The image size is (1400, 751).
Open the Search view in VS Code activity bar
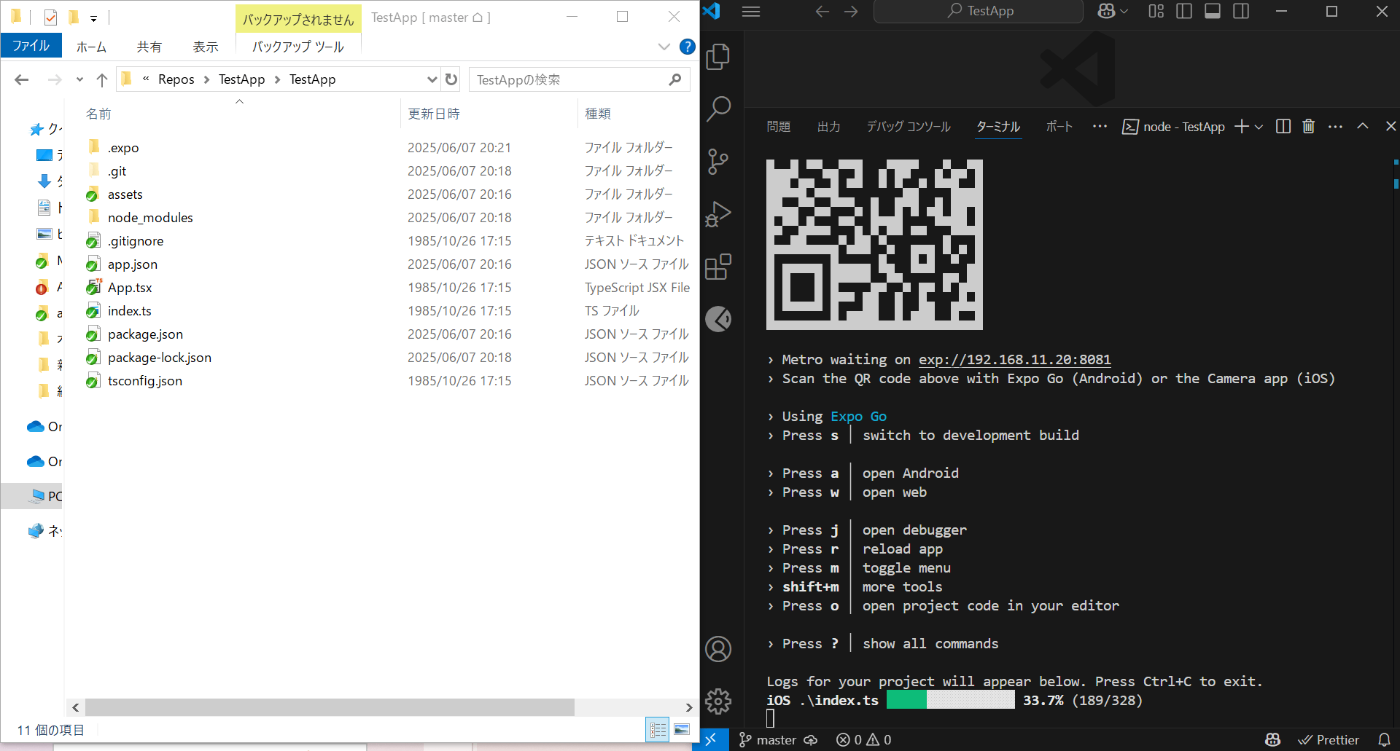point(718,109)
